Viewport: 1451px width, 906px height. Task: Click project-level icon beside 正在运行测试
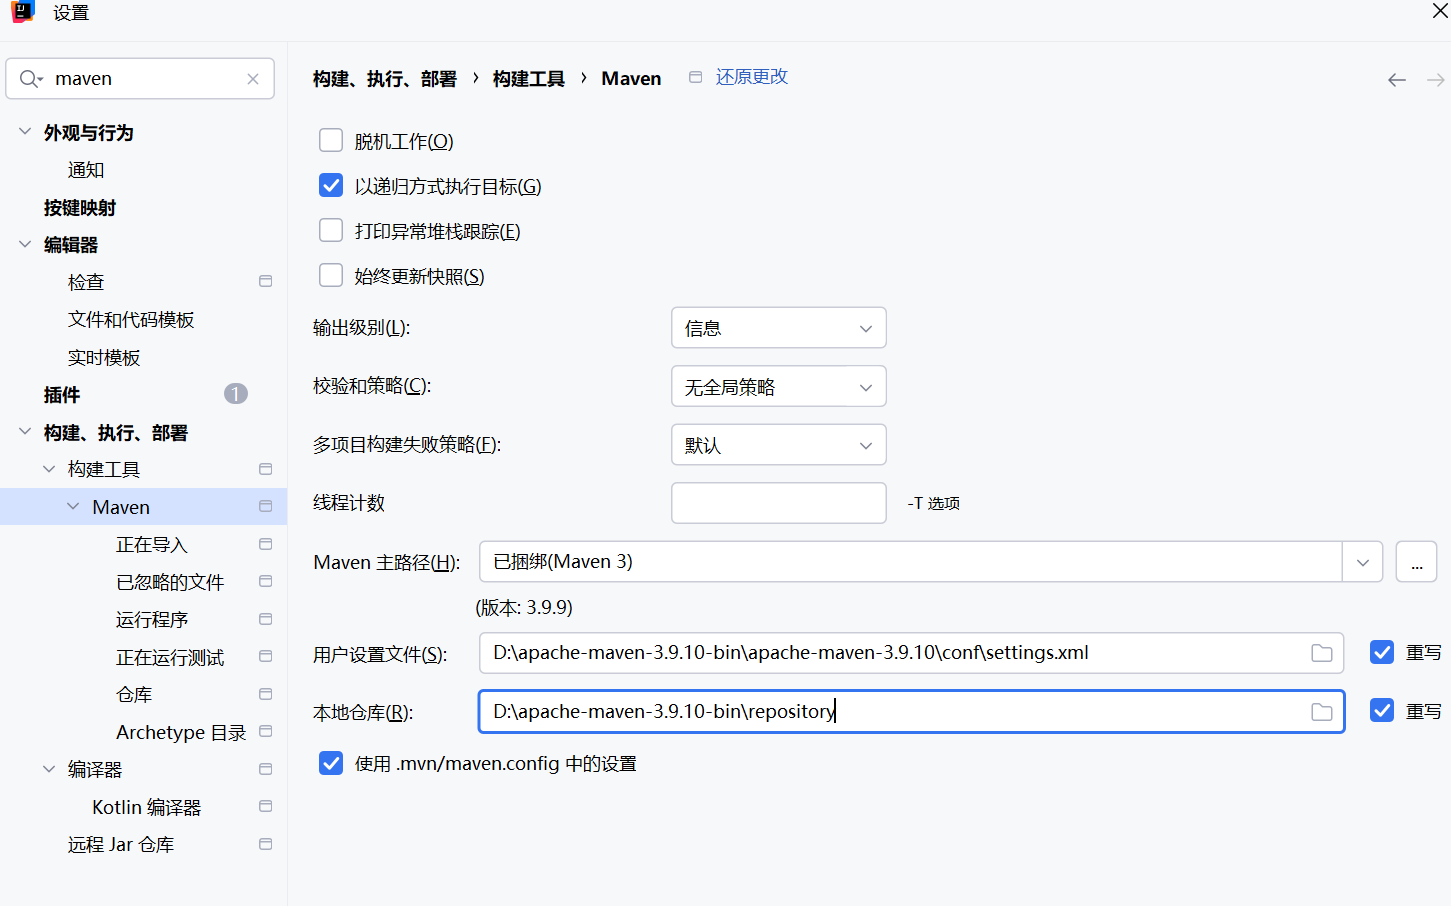tap(265, 656)
